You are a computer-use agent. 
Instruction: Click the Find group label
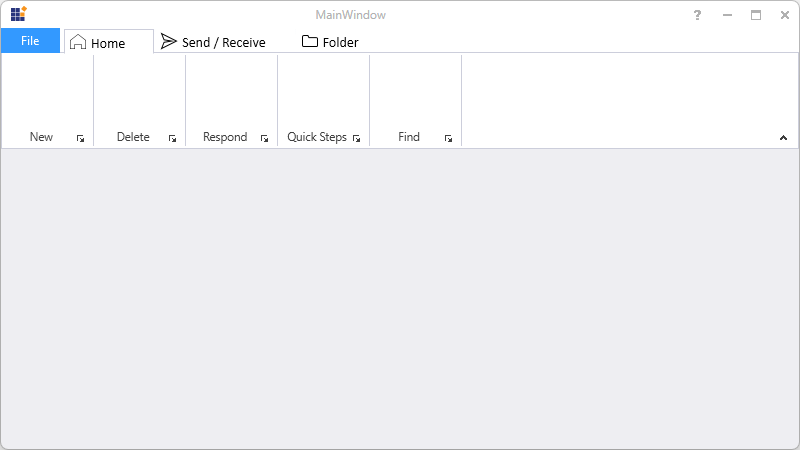(x=409, y=137)
